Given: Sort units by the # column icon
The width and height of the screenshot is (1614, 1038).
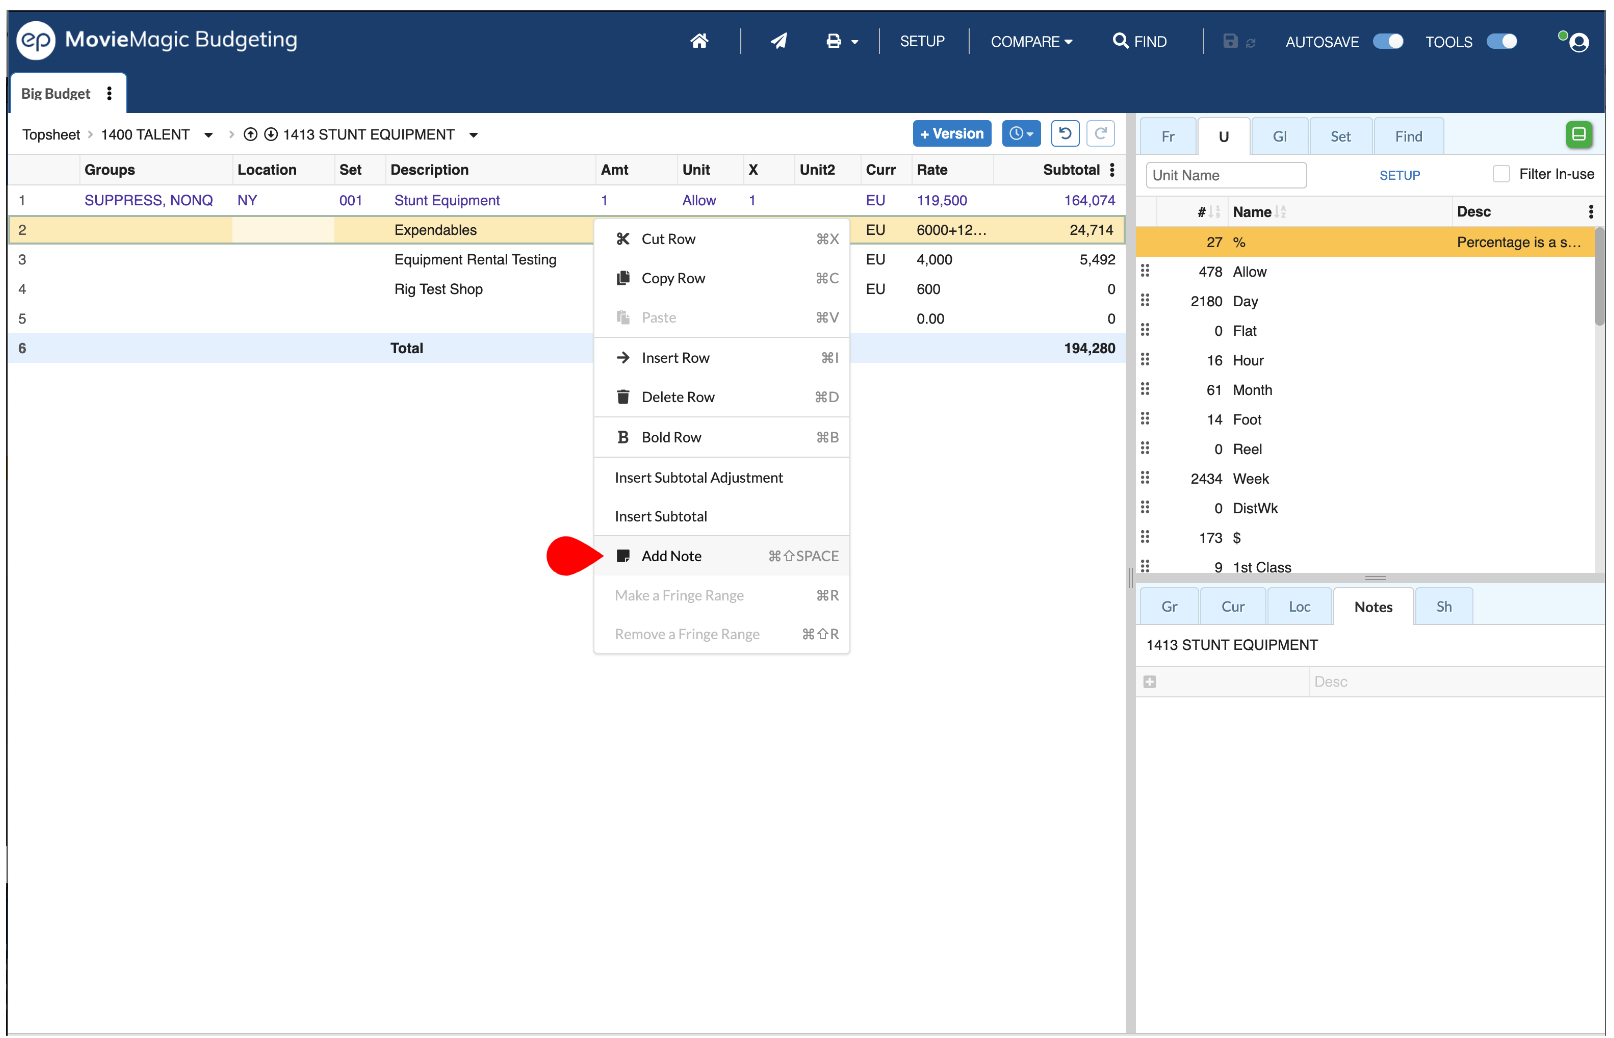Looking at the screenshot, I should [1215, 212].
